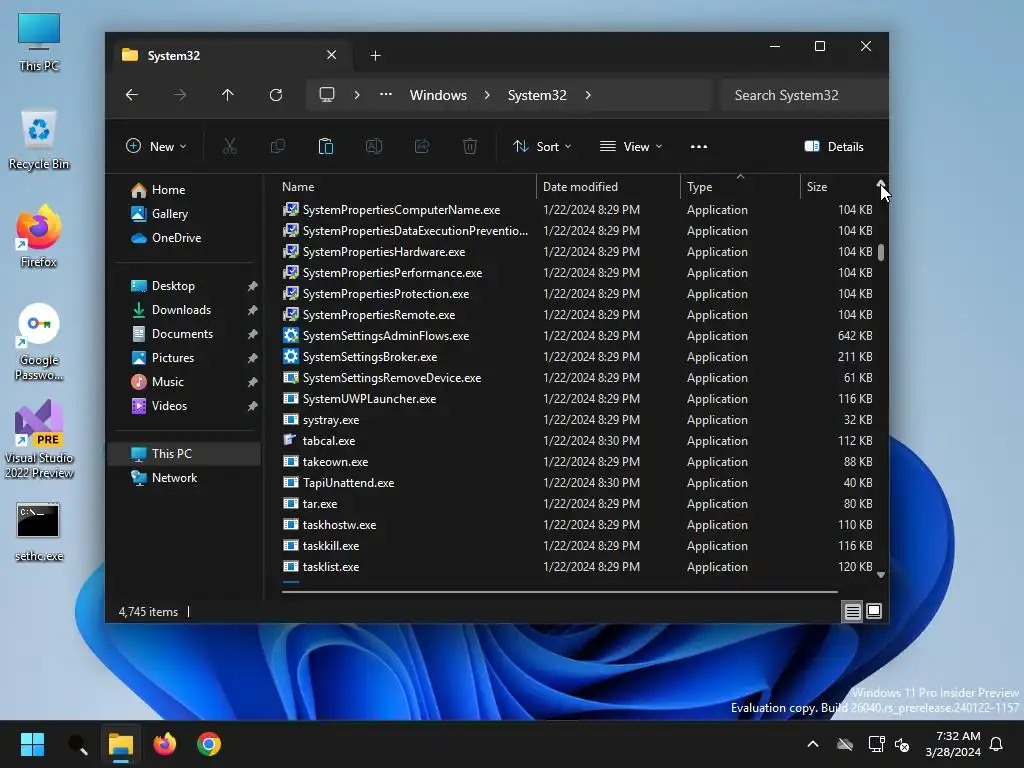The height and width of the screenshot is (768, 1024).
Task: Show hidden breadcrumb folders via ellipsis
Action: [386, 95]
